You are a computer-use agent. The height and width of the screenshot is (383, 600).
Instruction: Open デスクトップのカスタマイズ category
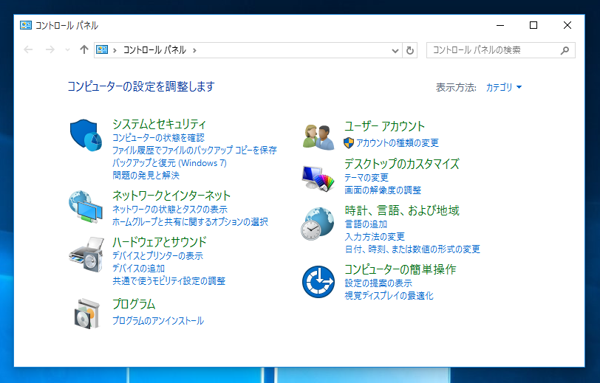coord(402,164)
